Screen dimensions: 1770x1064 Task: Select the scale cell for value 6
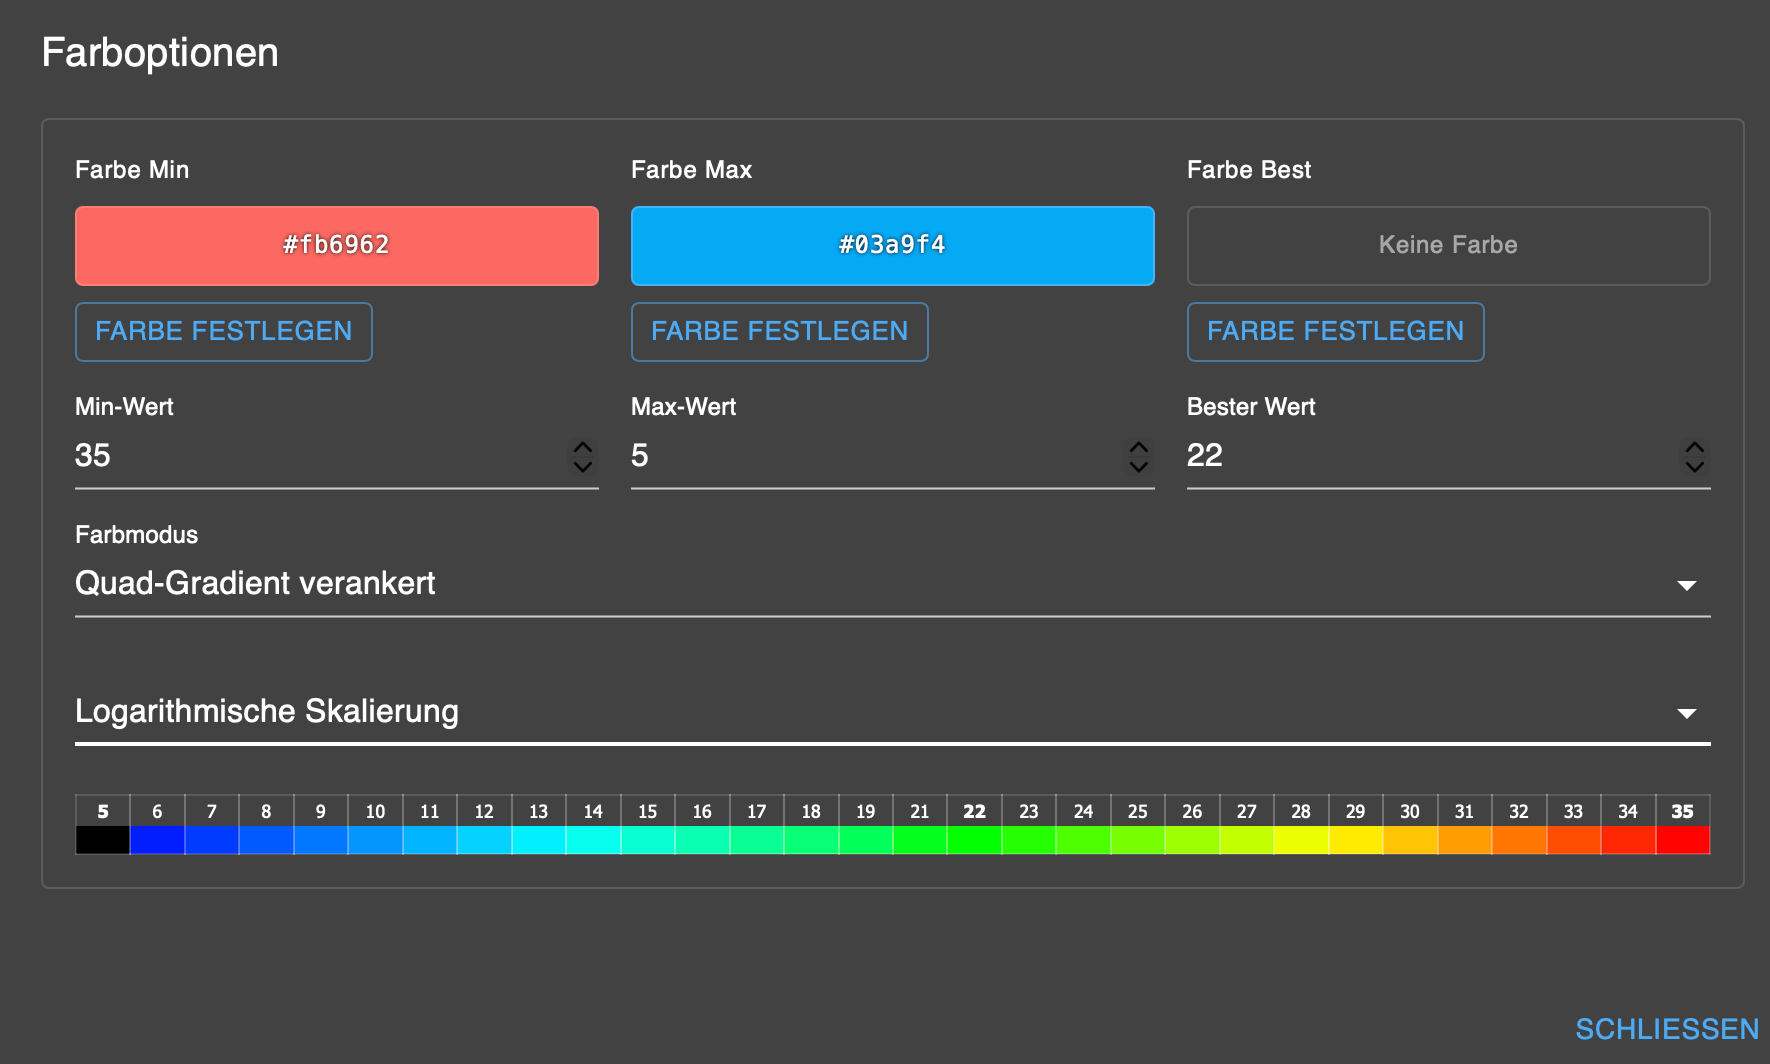pos(157,825)
